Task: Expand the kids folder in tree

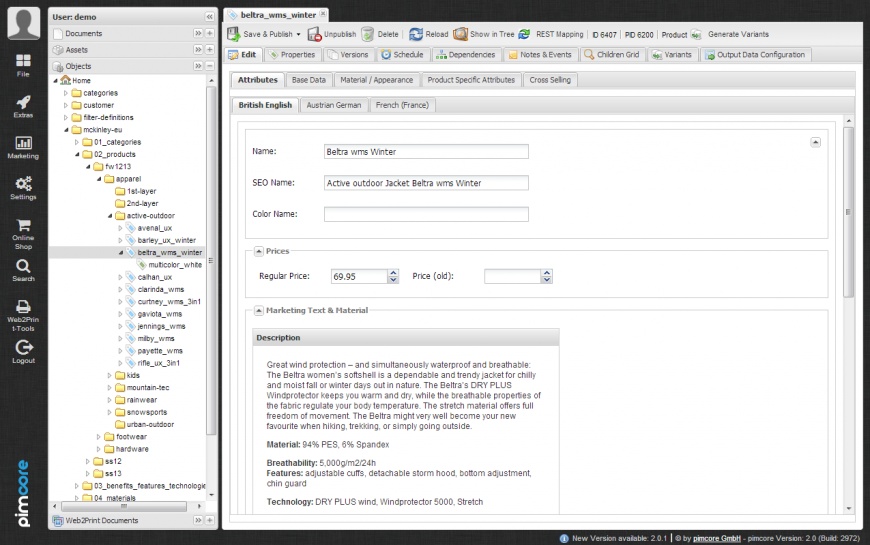Action: click(x=109, y=375)
